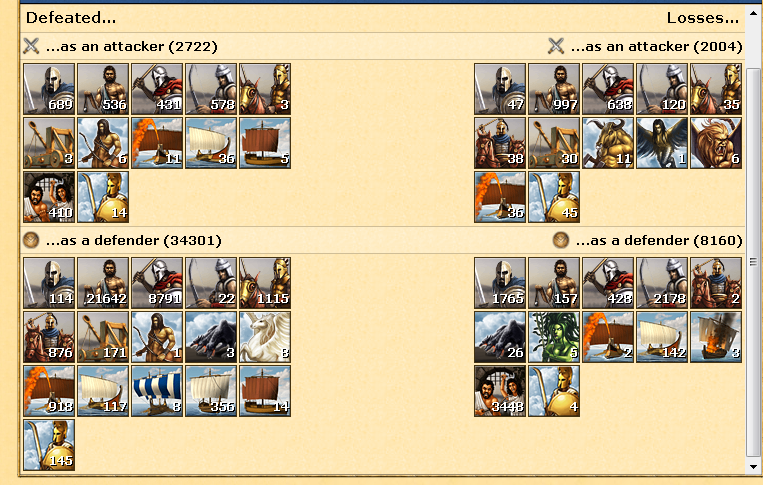The image size is (763, 485).
Task: Click the hoplite icon showing 8791
Action: pyautogui.click(x=157, y=283)
